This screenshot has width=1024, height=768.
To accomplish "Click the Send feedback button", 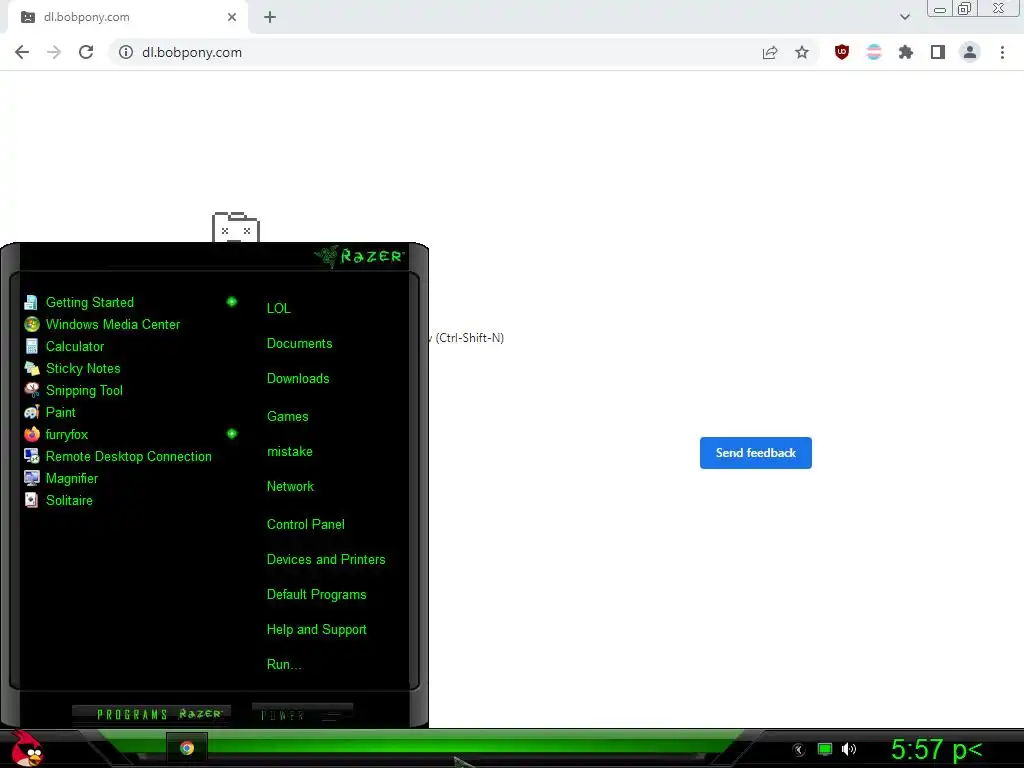I will click(x=756, y=453).
